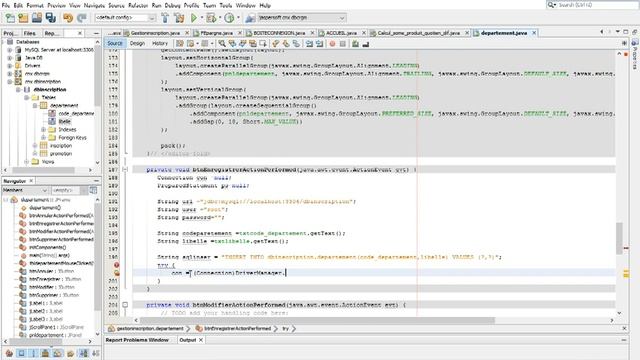The height and width of the screenshot is (360, 640).
Task: Close the Output tab
Action: coord(201,340)
